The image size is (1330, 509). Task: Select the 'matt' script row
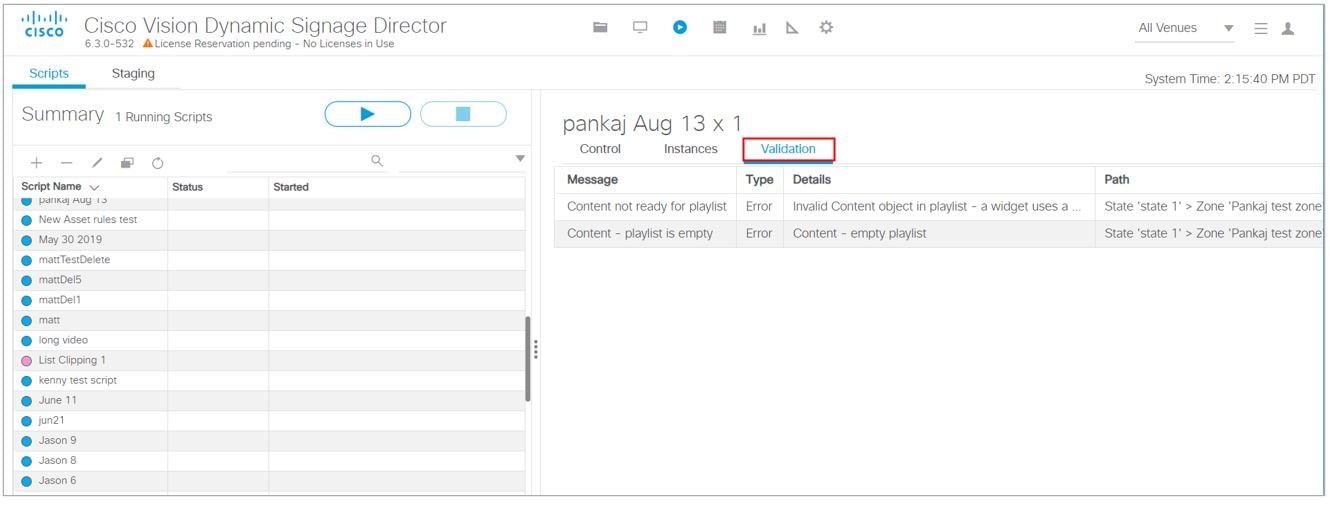[269, 320]
